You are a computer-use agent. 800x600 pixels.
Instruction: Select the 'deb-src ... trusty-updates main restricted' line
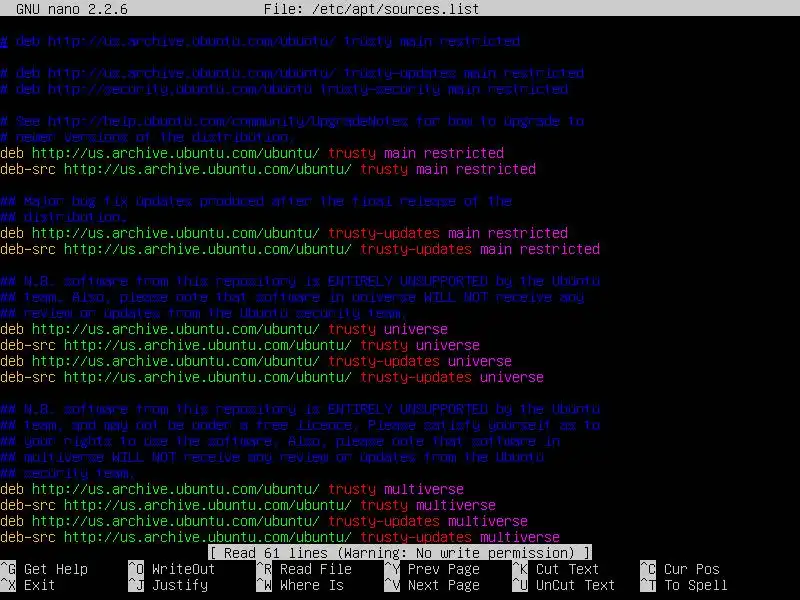(x=300, y=249)
